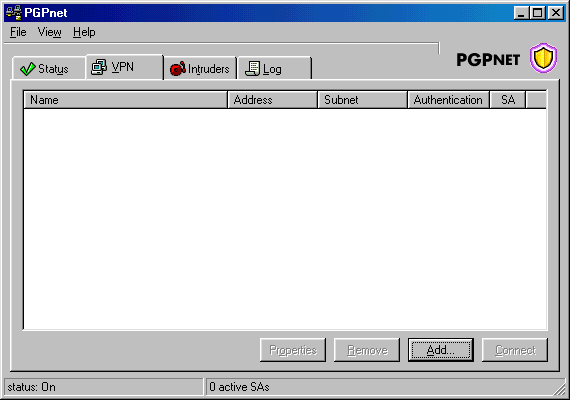Sort by the Authentication column header
The height and width of the screenshot is (400, 570).
449,100
